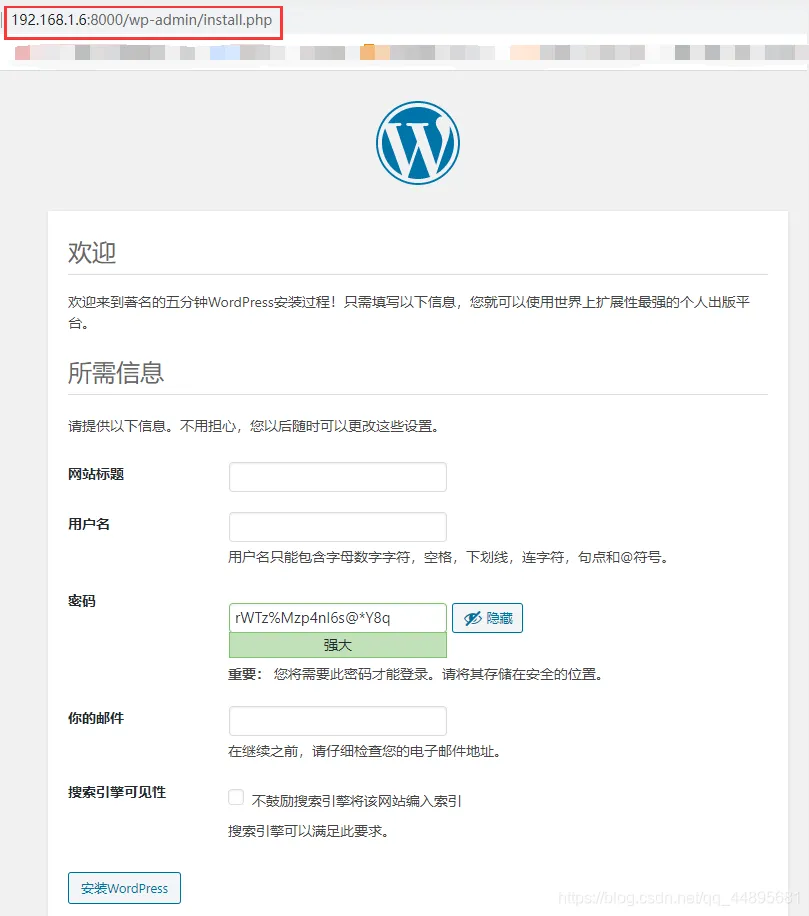
Task: Toggle password visibility with 隐藏 button
Action: [487, 617]
